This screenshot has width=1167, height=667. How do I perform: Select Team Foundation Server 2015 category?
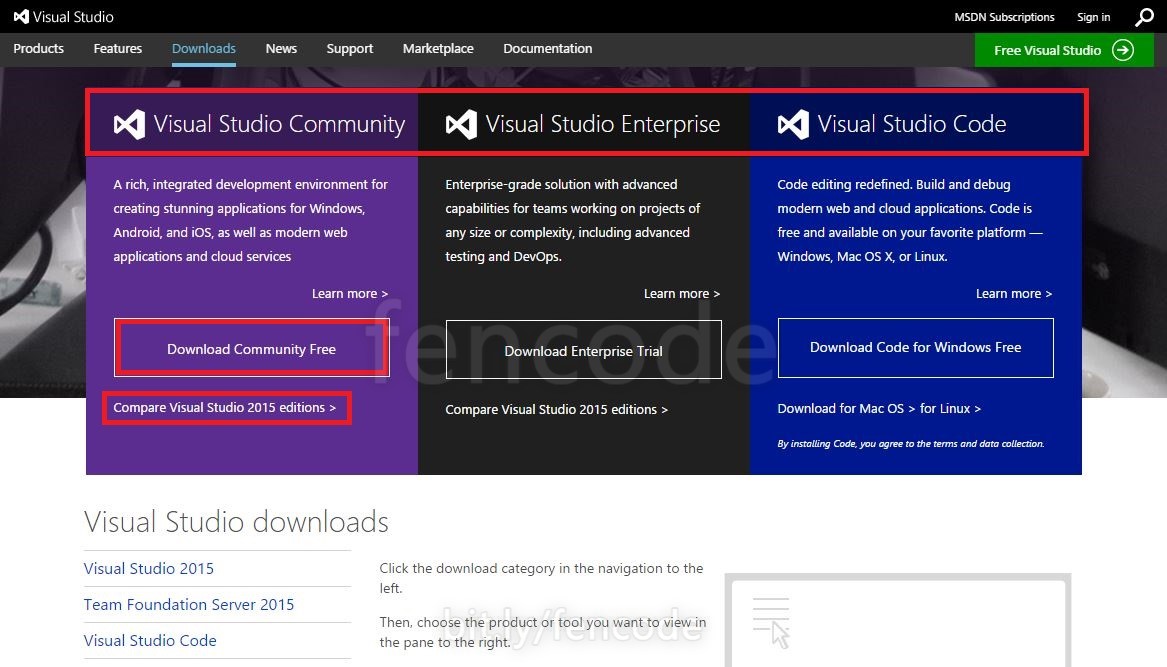[x=189, y=604]
